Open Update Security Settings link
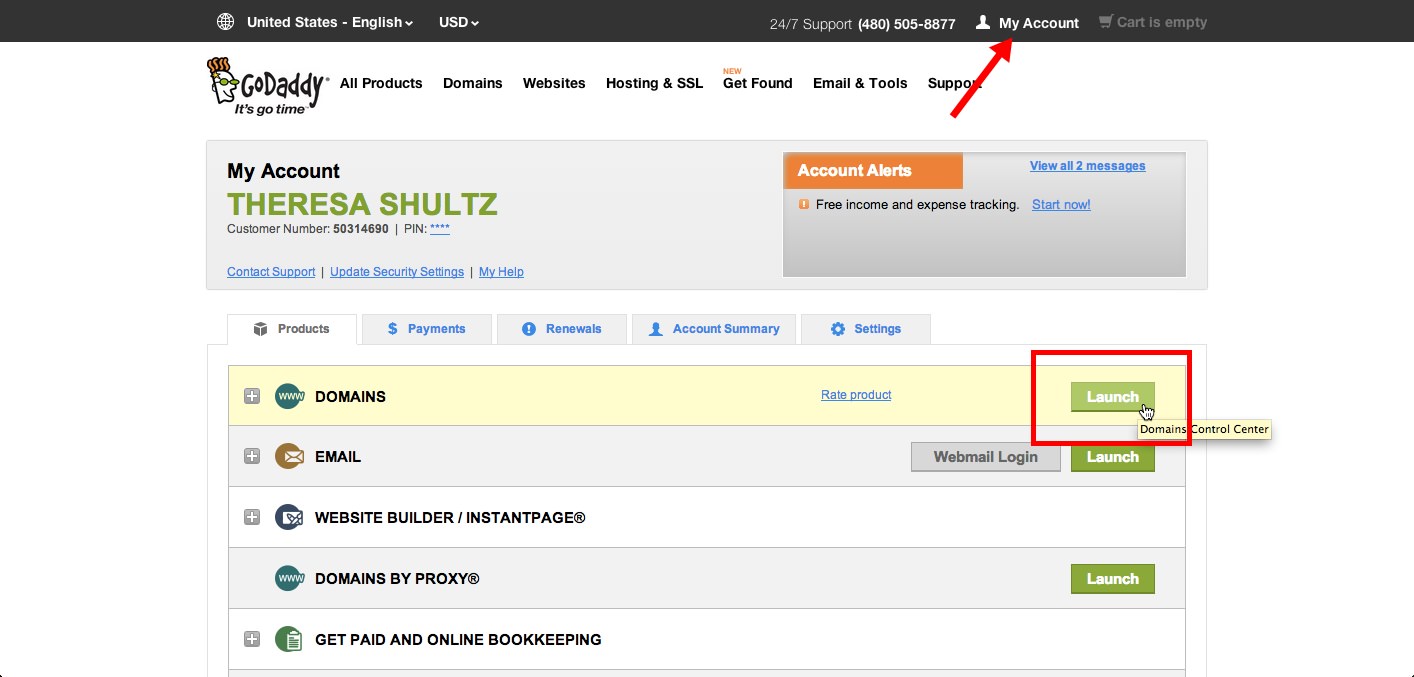This screenshot has height=677, width=1414. (x=397, y=272)
